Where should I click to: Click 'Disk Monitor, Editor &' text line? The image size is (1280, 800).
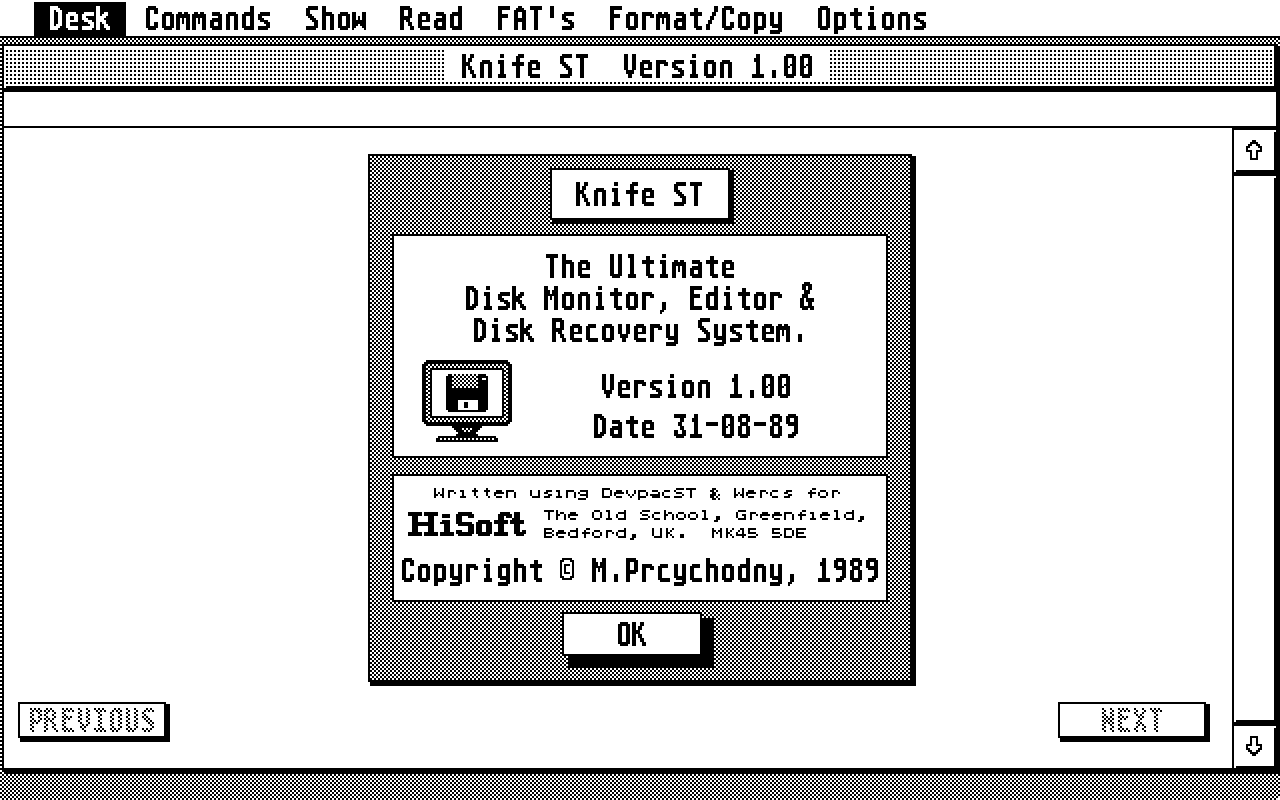pyautogui.click(x=640, y=299)
